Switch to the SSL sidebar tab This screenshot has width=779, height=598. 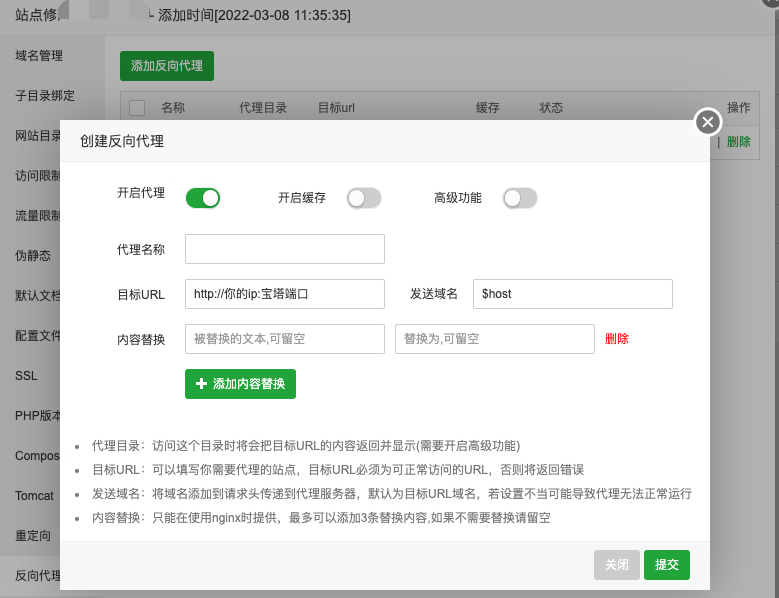coord(26,376)
